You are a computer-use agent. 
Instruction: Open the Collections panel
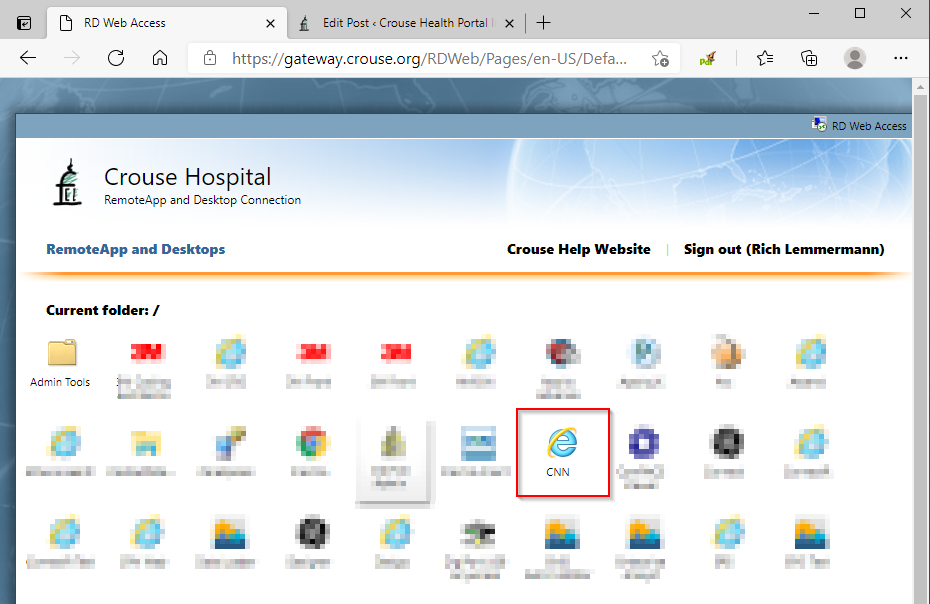[x=809, y=58]
